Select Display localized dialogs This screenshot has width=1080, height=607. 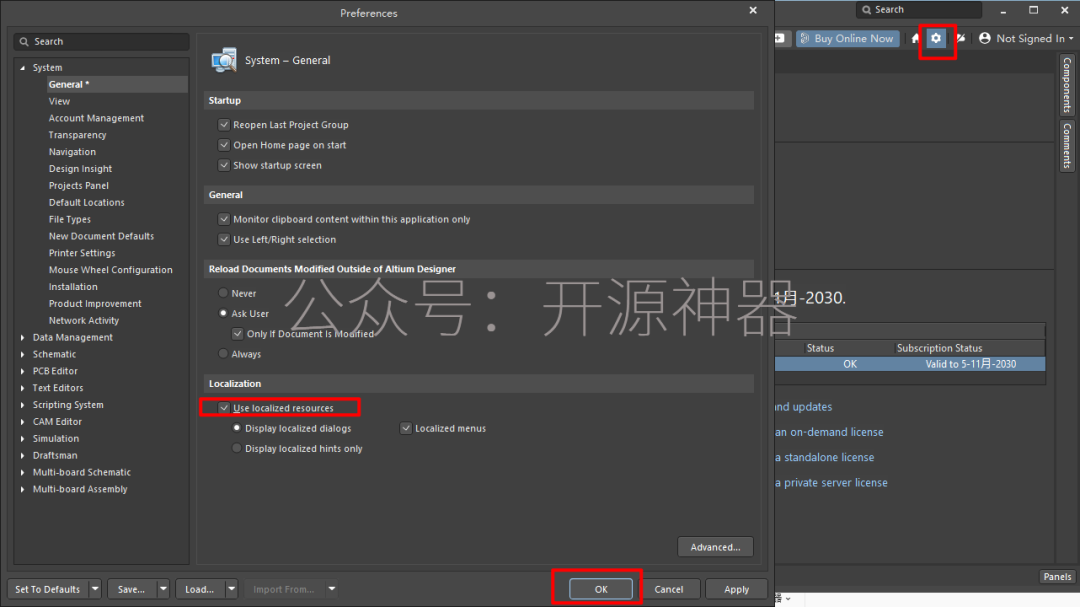(237, 428)
